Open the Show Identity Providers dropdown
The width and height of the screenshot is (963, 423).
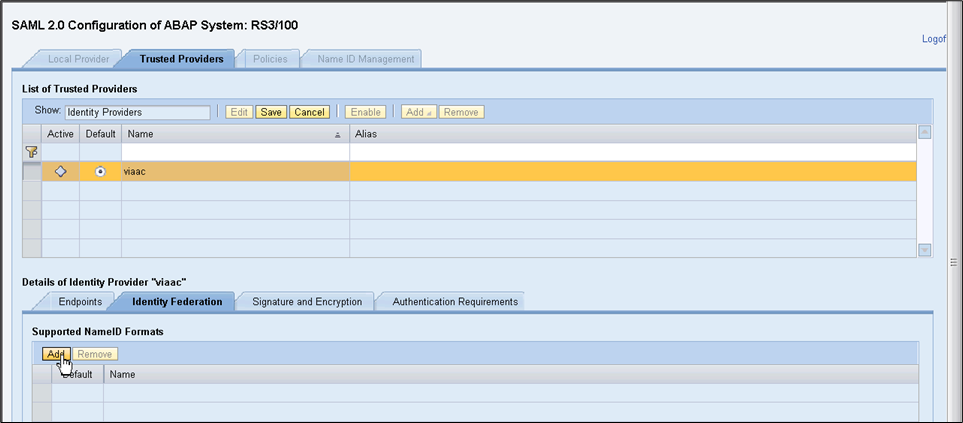point(137,112)
